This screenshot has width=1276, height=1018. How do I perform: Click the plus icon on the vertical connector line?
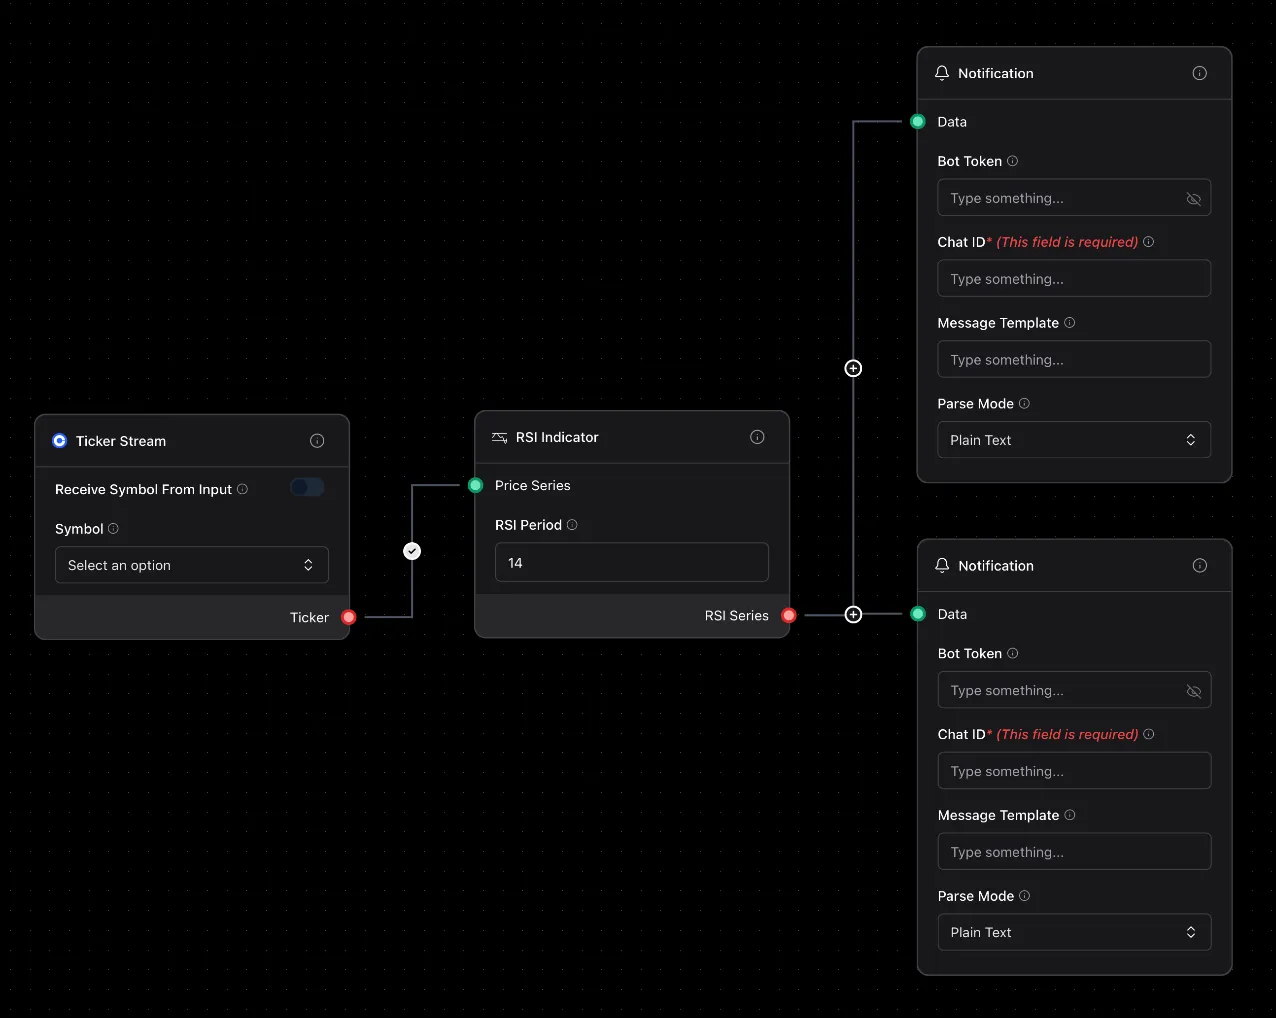853,368
